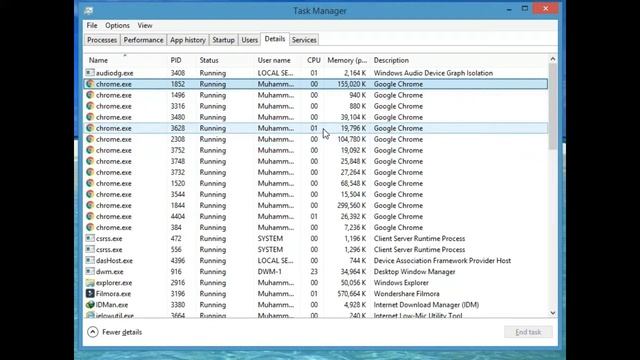640x360 pixels.
Task: Click the Chrome icon for PID 2308
Action: tap(90, 139)
